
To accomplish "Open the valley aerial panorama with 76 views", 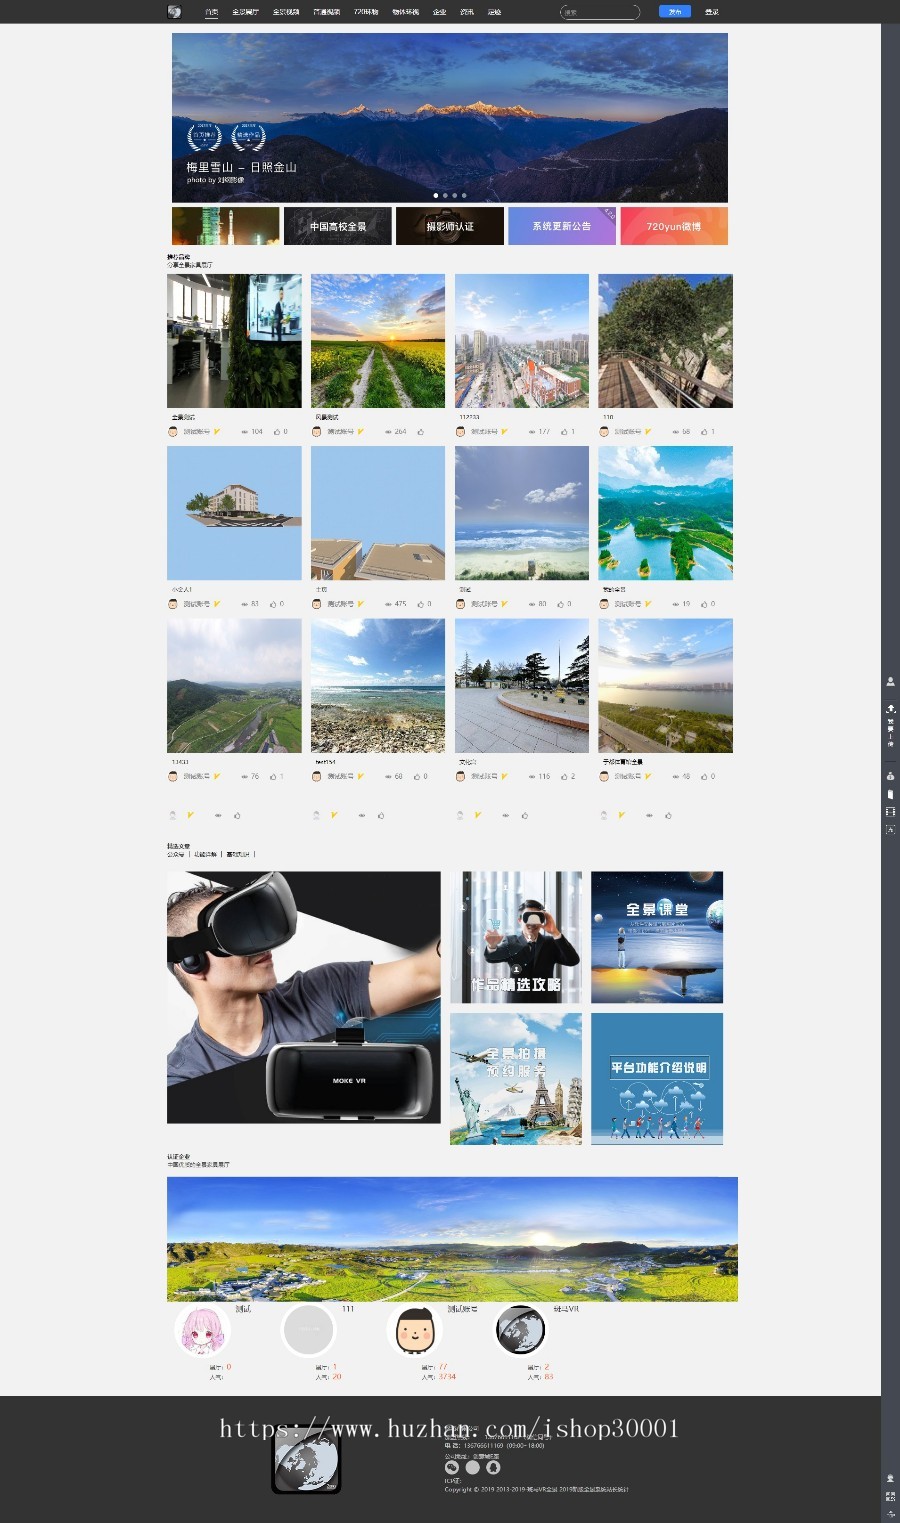I will (x=234, y=685).
